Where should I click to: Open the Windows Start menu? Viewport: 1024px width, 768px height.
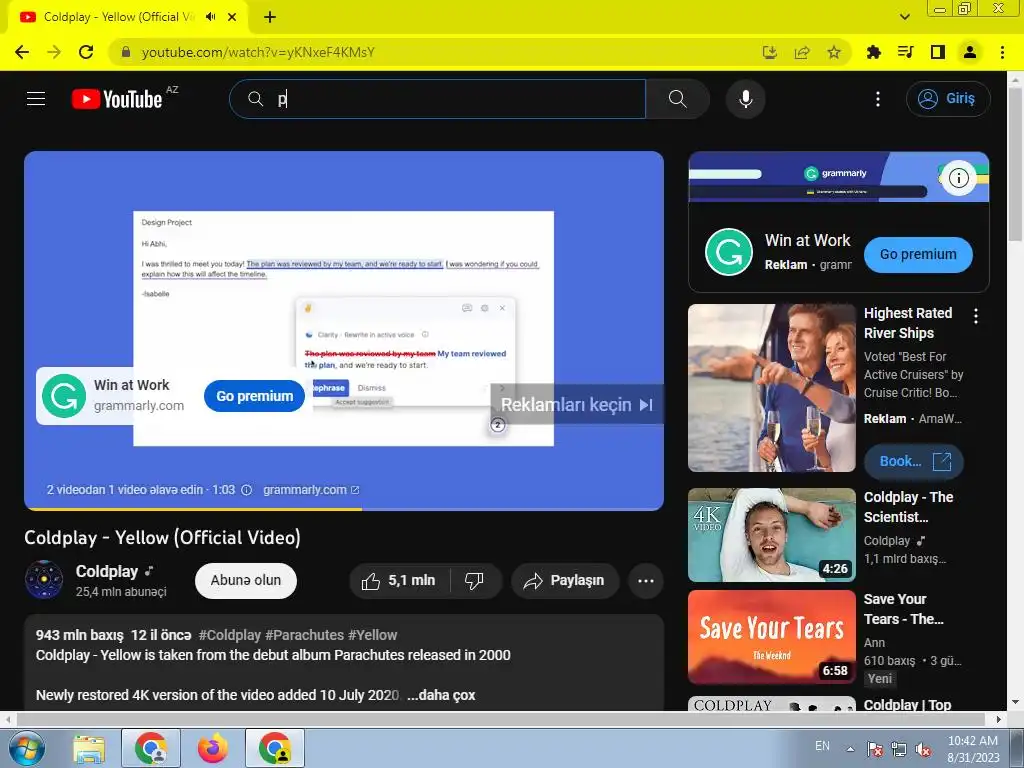point(27,748)
